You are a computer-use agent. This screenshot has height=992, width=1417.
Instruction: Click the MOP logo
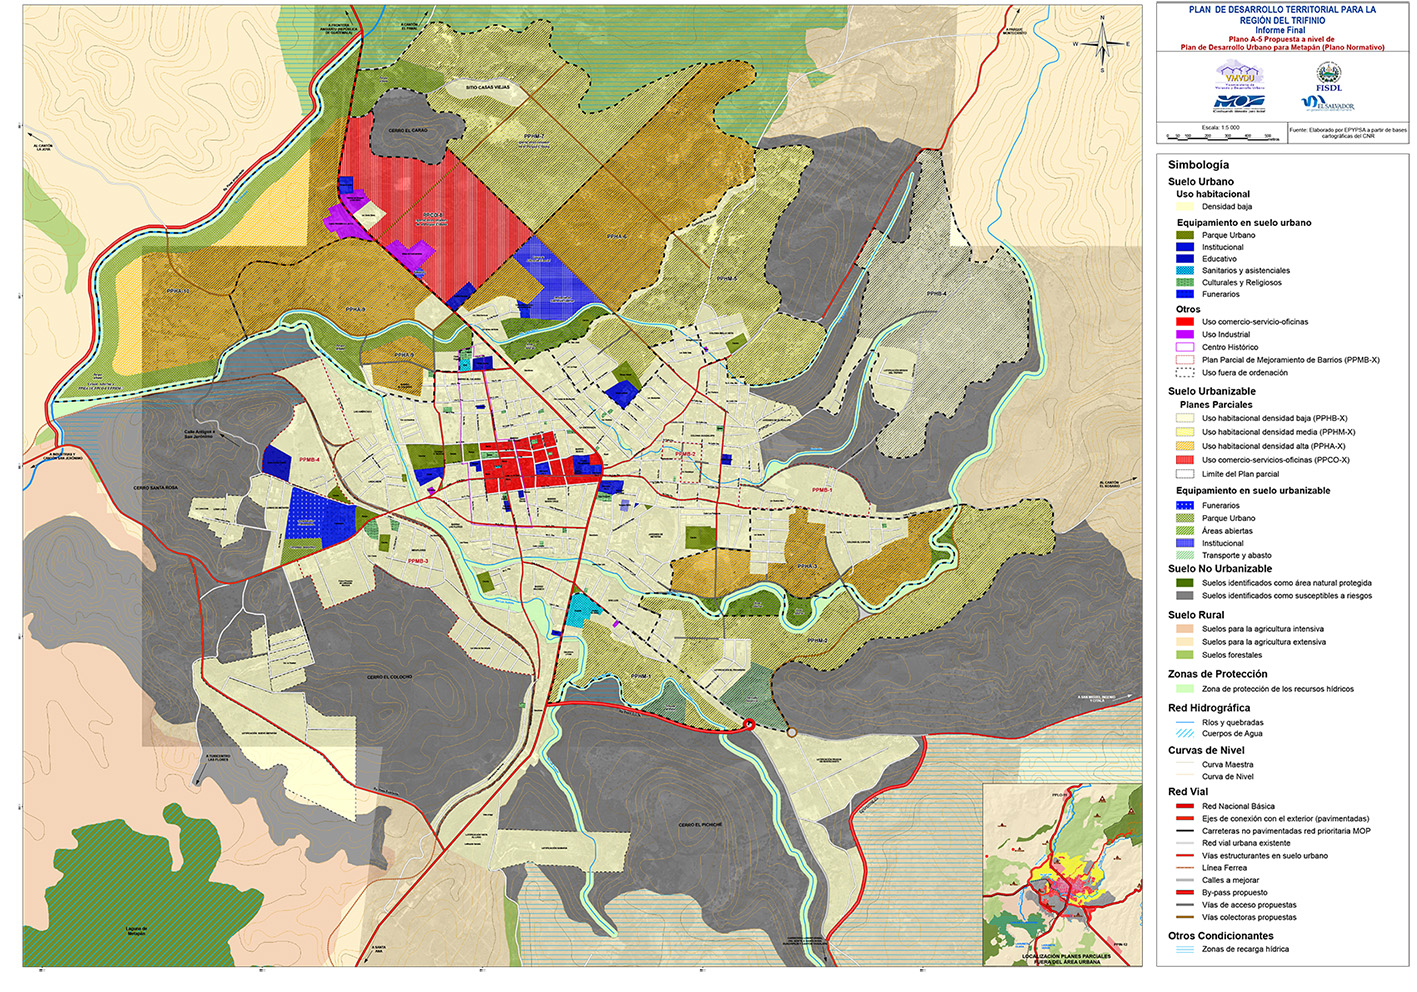(x=1239, y=102)
